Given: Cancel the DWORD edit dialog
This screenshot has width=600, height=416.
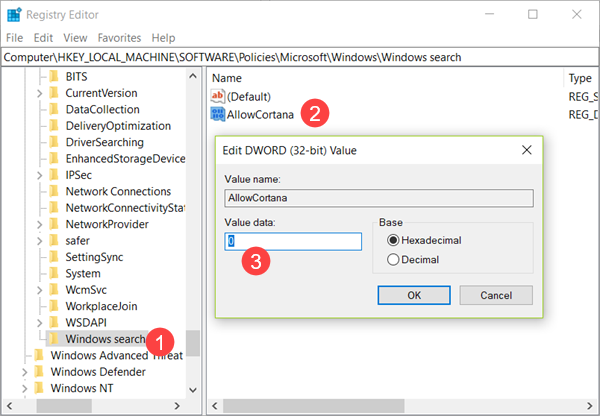Looking at the screenshot, I should point(496,295).
